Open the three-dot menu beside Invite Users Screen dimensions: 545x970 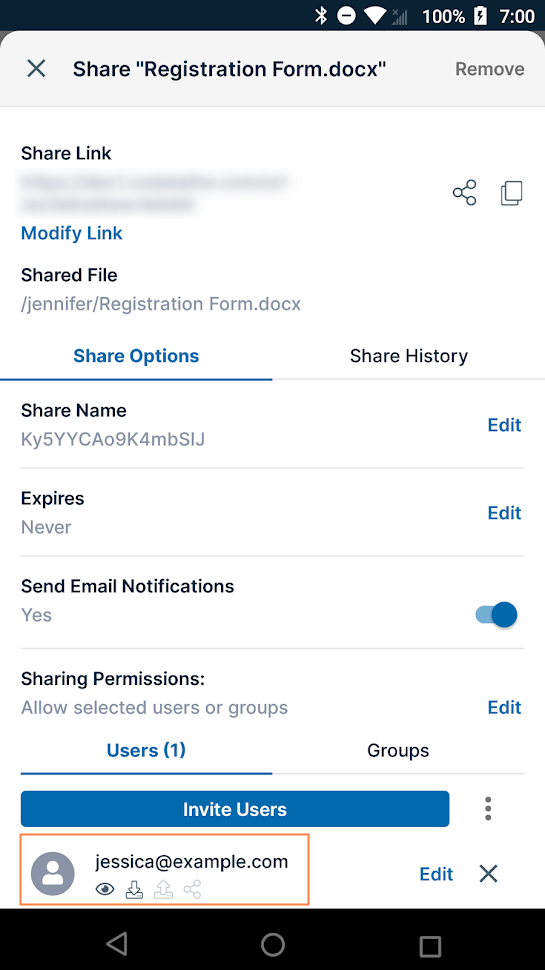(x=488, y=809)
